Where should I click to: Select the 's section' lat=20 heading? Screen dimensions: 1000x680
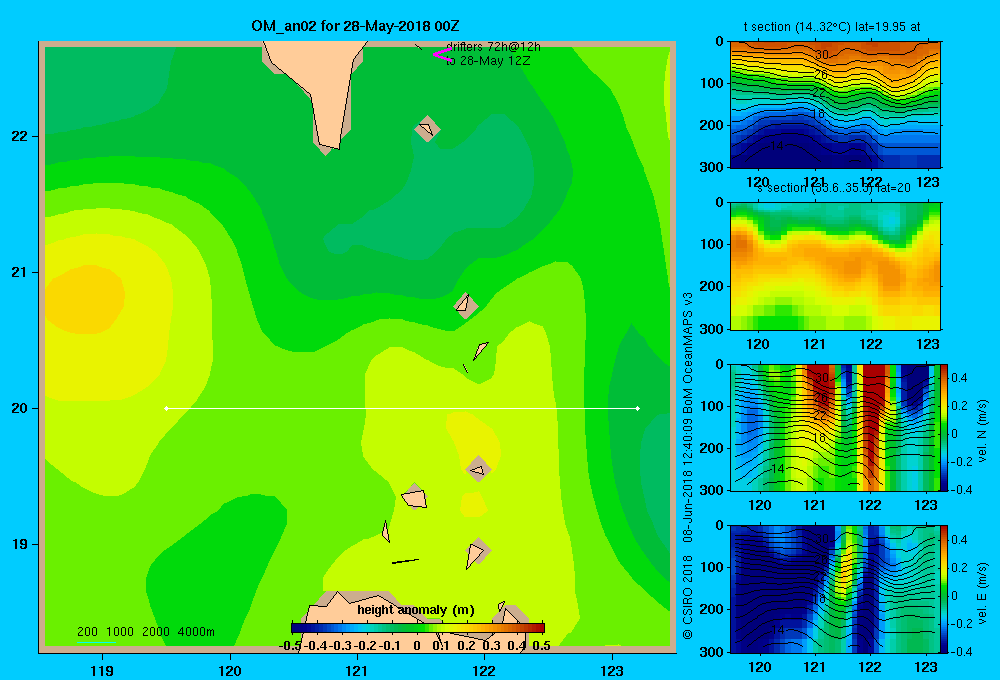[x=834, y=188]
